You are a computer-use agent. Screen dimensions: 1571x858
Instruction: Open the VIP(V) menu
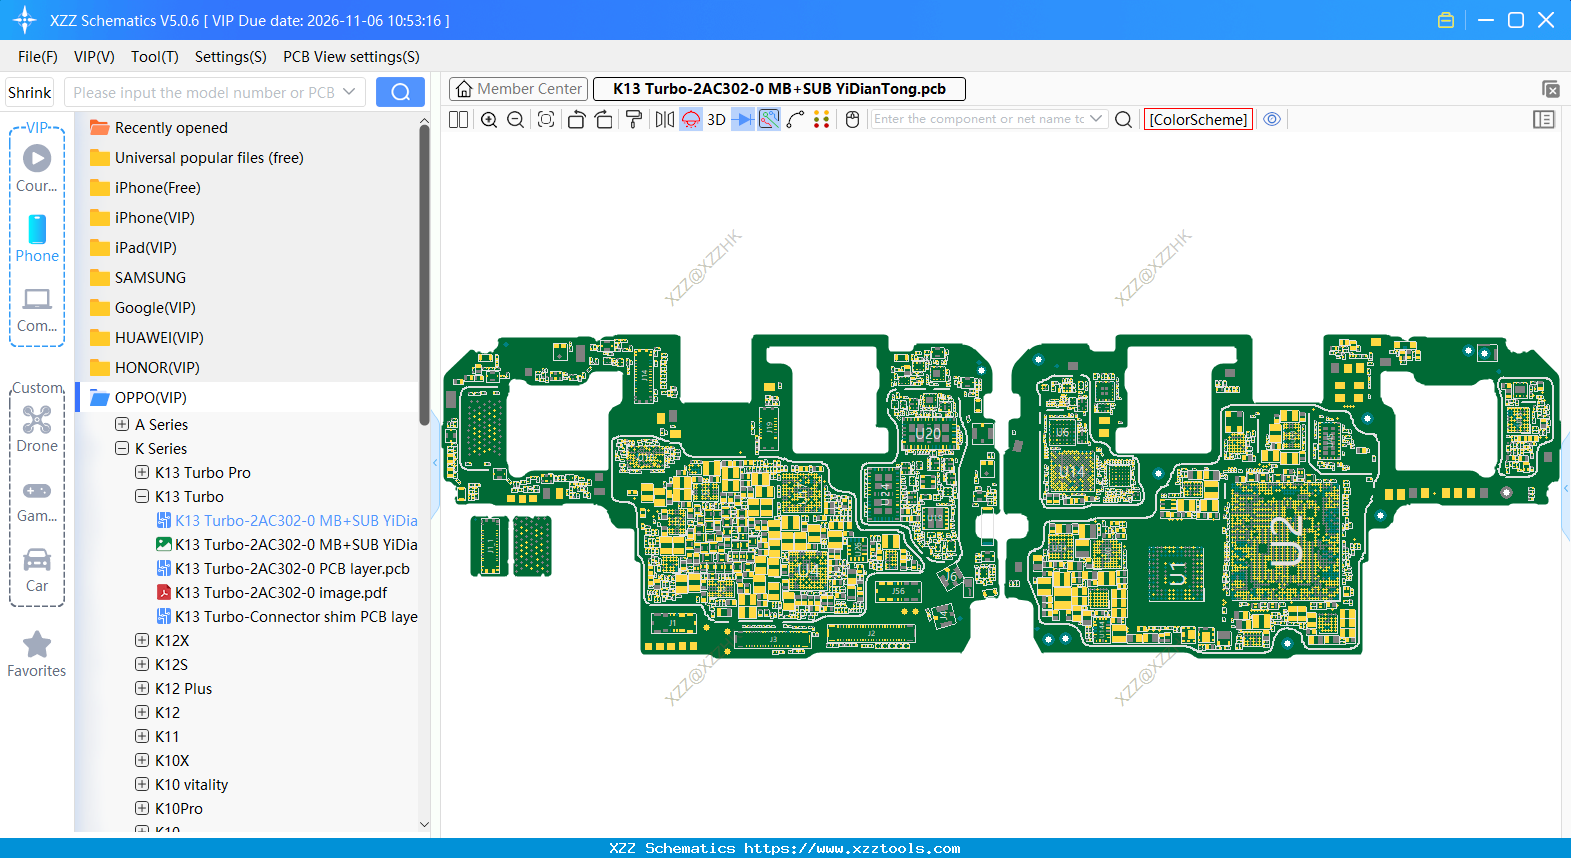click(x=94, y=57)
